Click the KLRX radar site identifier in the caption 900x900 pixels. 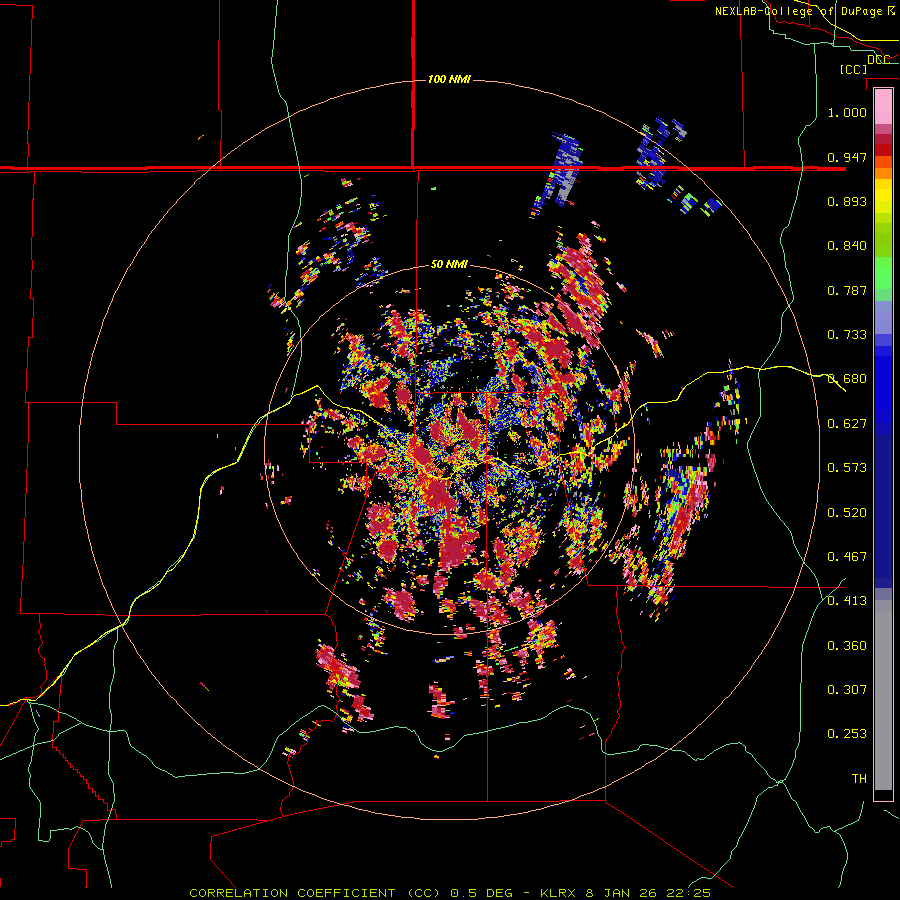560,893
